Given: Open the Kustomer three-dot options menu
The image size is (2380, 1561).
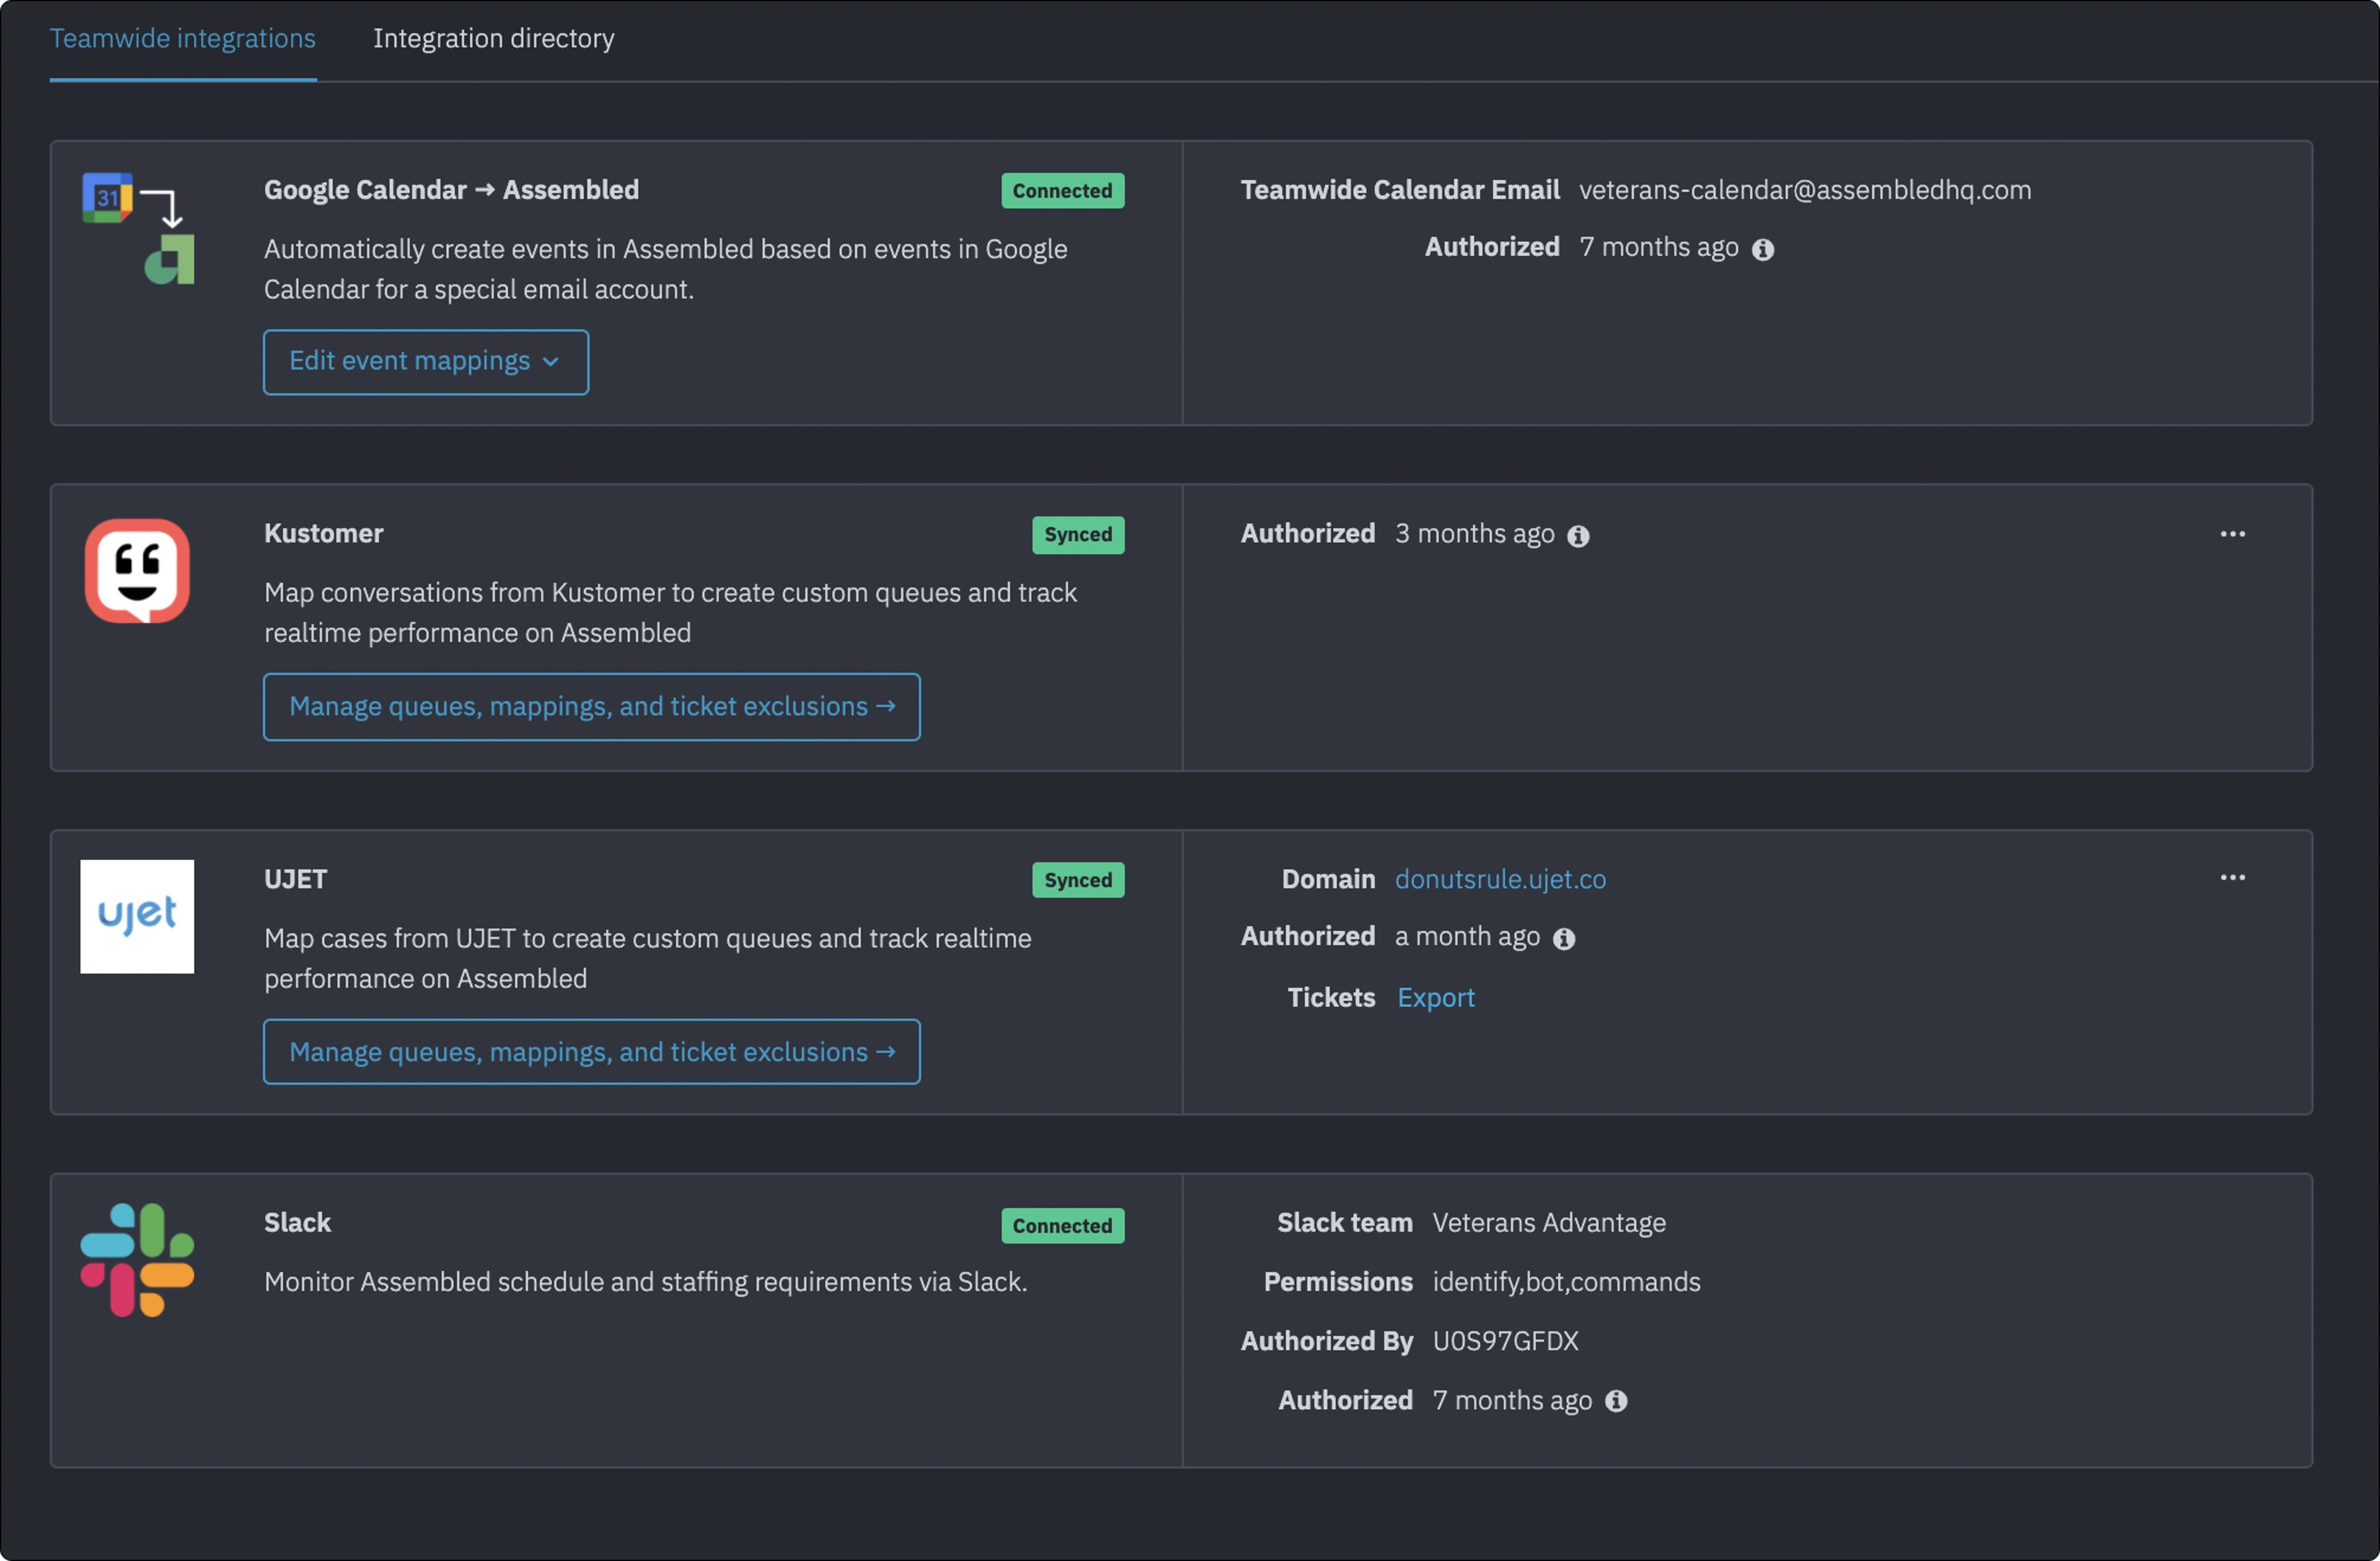Looking at the screenshot, I should [2232, 534].
